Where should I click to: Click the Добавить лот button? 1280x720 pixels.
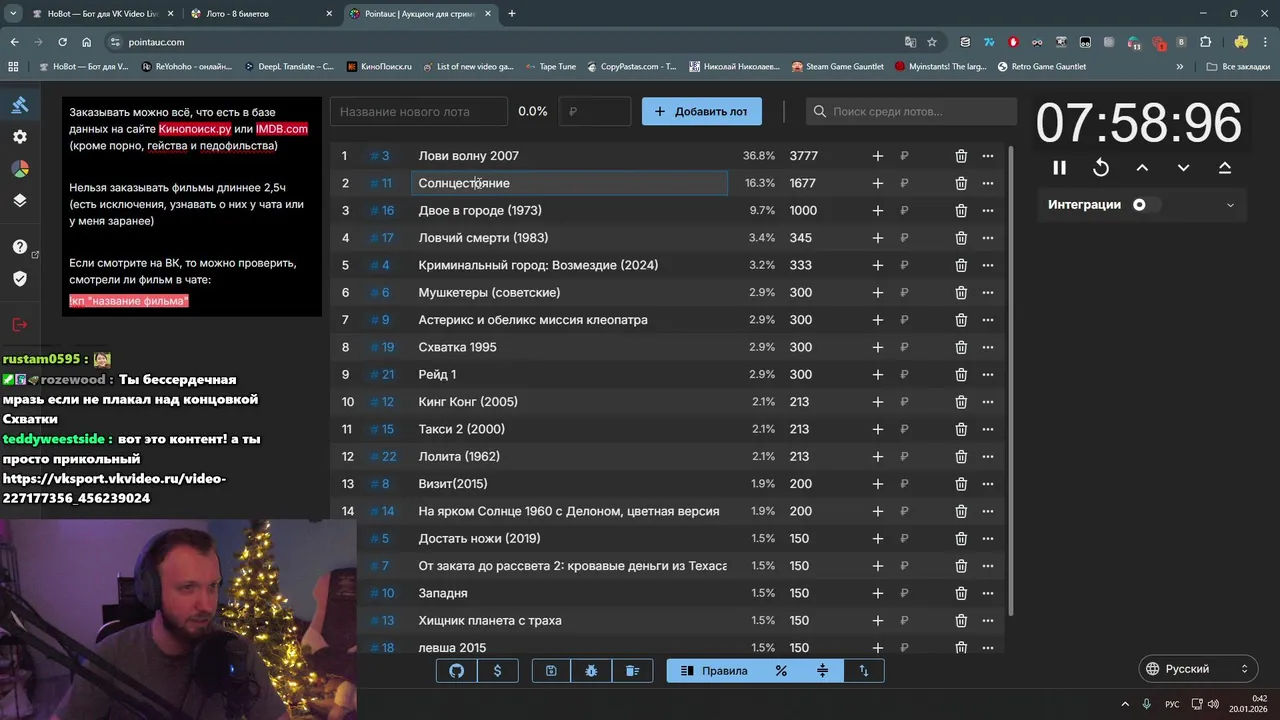701,111
